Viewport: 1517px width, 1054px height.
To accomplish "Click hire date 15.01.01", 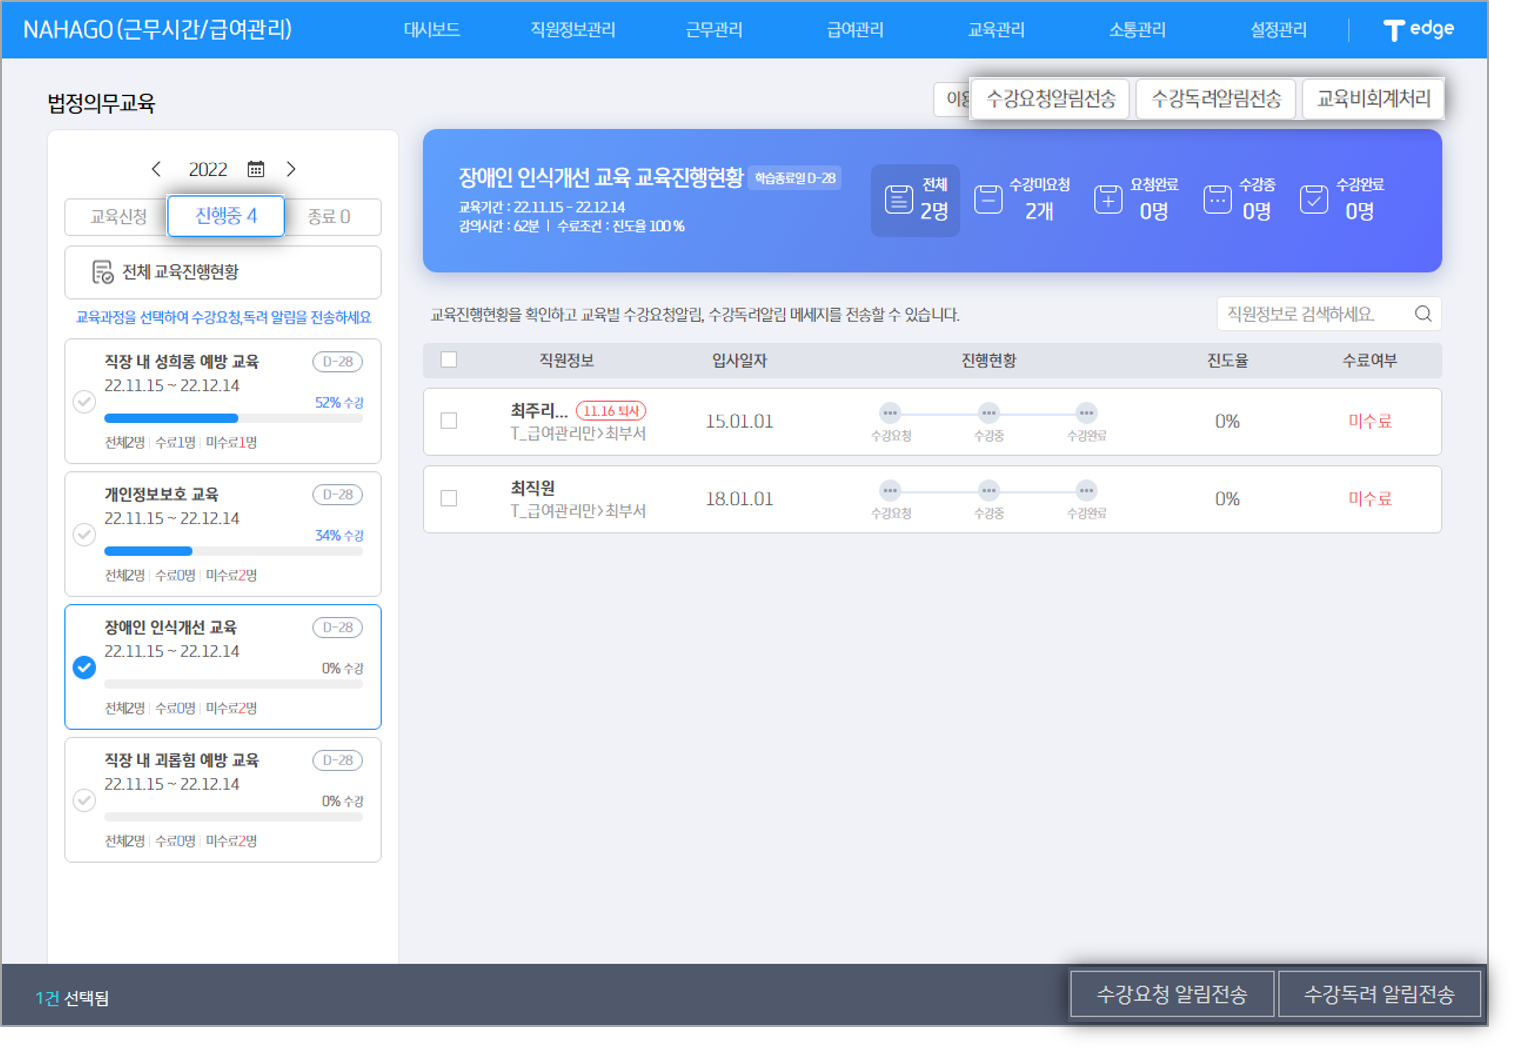I will [739, 421].
